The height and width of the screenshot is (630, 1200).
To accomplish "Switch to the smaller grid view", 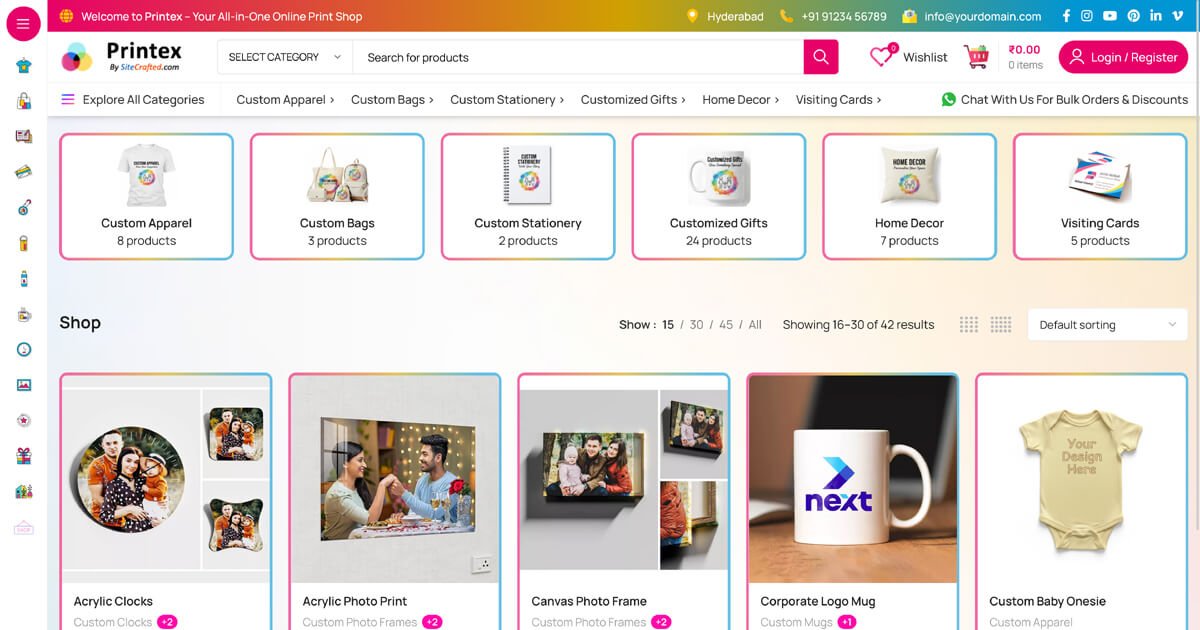I will tap(968, 324).
